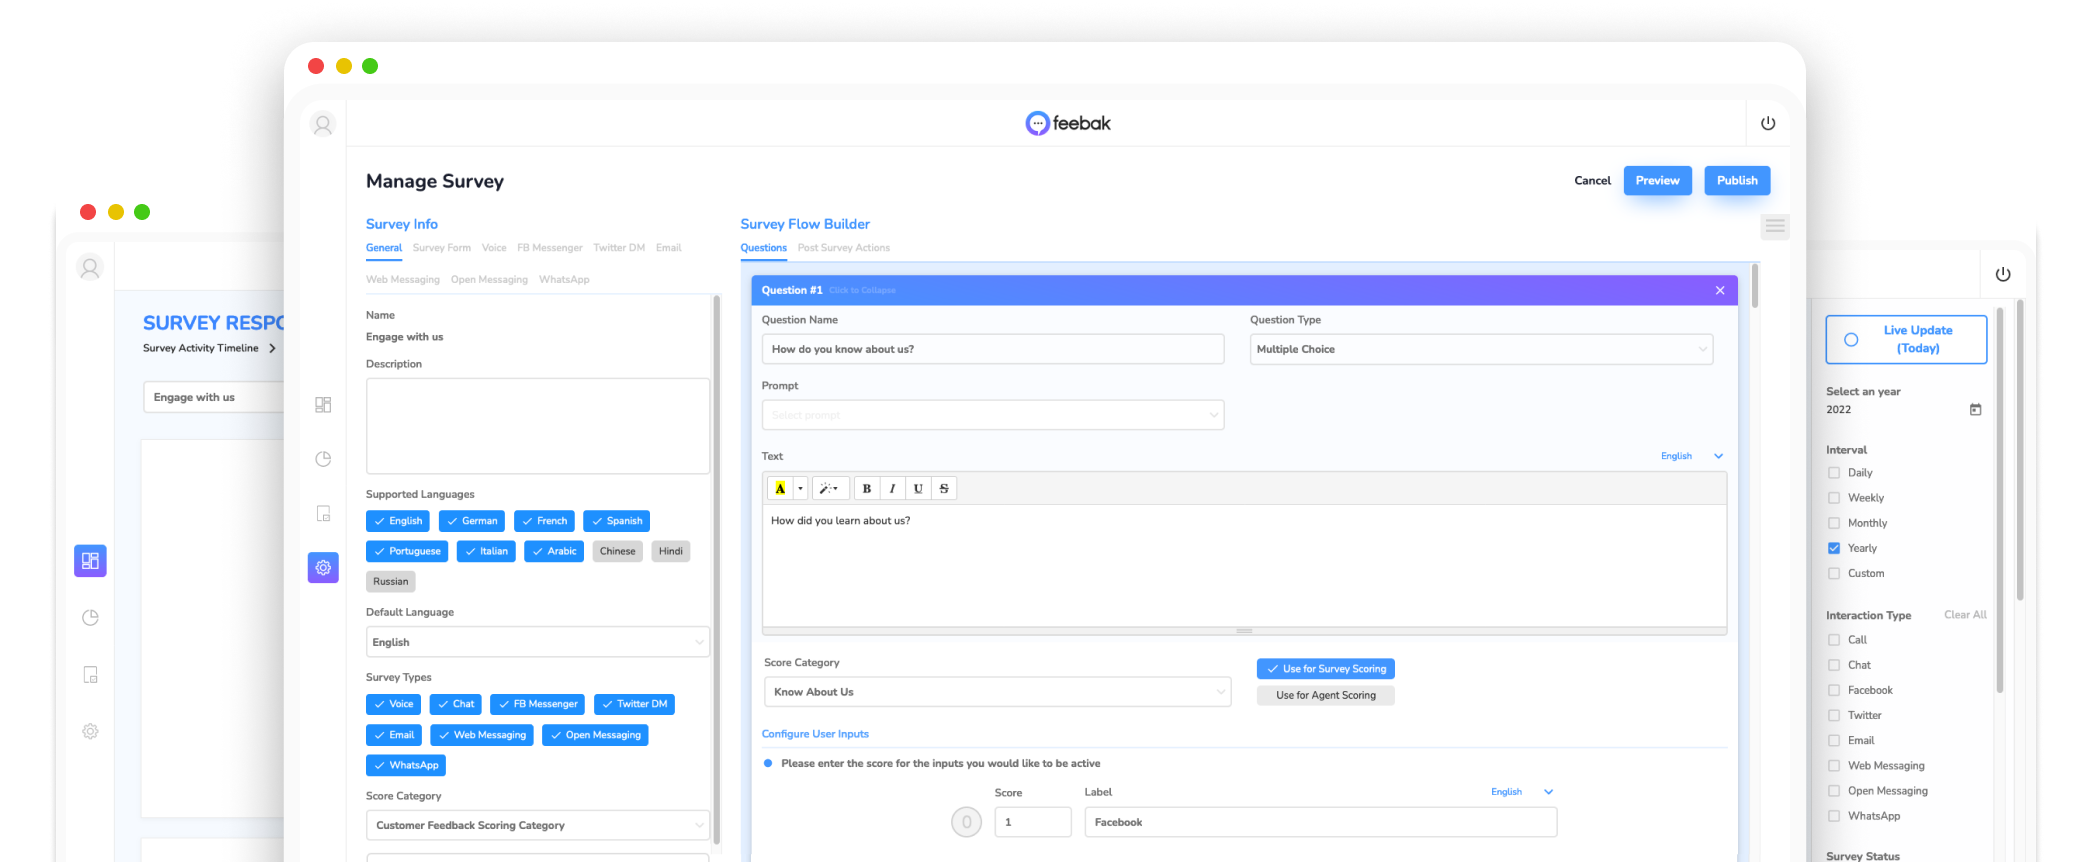Uncheck the Yearly interval checkbox
The height and width of the screenshot is (862, 2092).
[1834, 548]
